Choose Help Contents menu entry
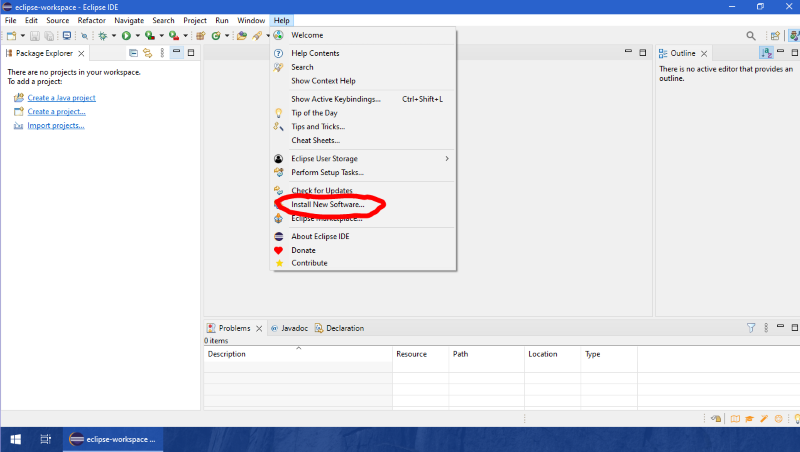The image size is (800, 452). click(x=363, y=53)
